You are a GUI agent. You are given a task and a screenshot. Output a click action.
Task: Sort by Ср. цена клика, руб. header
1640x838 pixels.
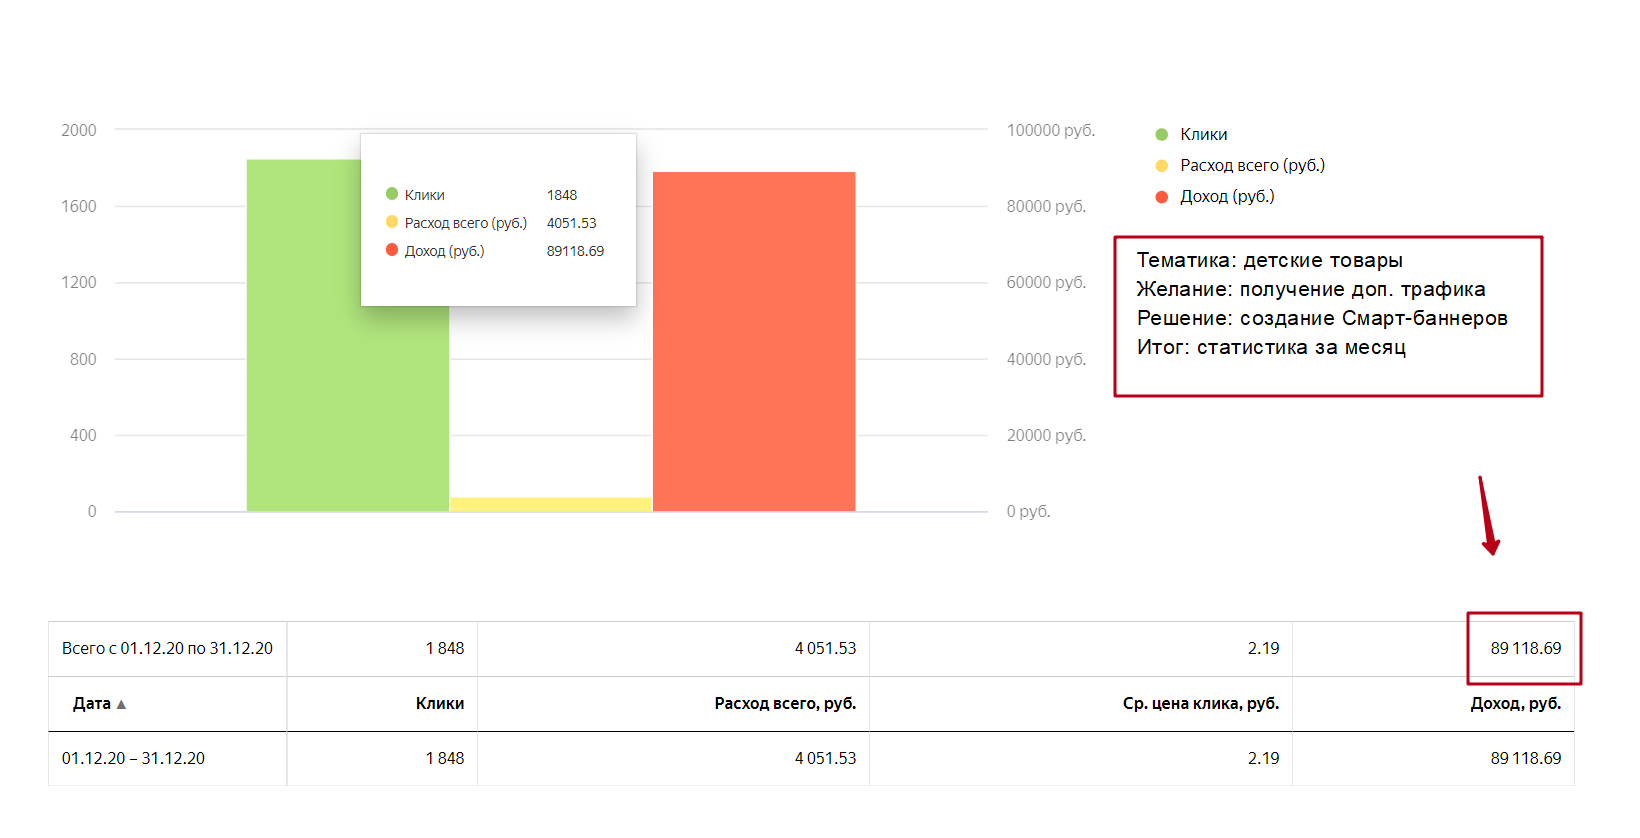click(x=1201, y=703)
